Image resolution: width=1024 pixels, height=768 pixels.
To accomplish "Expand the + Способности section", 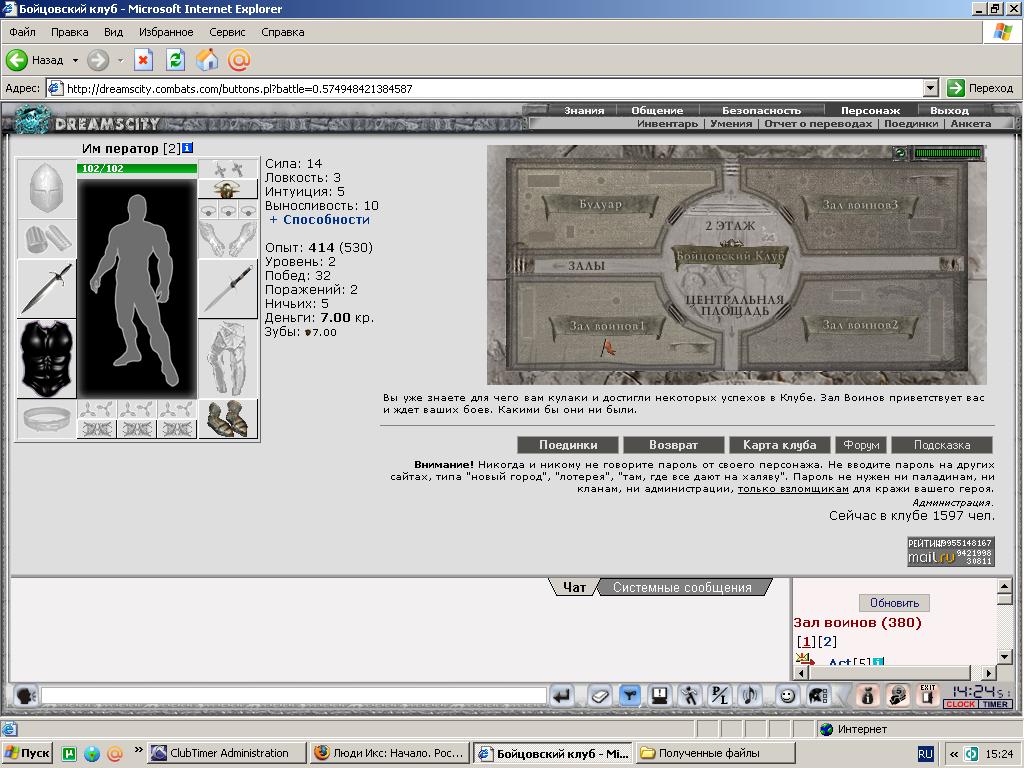I will coord(320,220).
